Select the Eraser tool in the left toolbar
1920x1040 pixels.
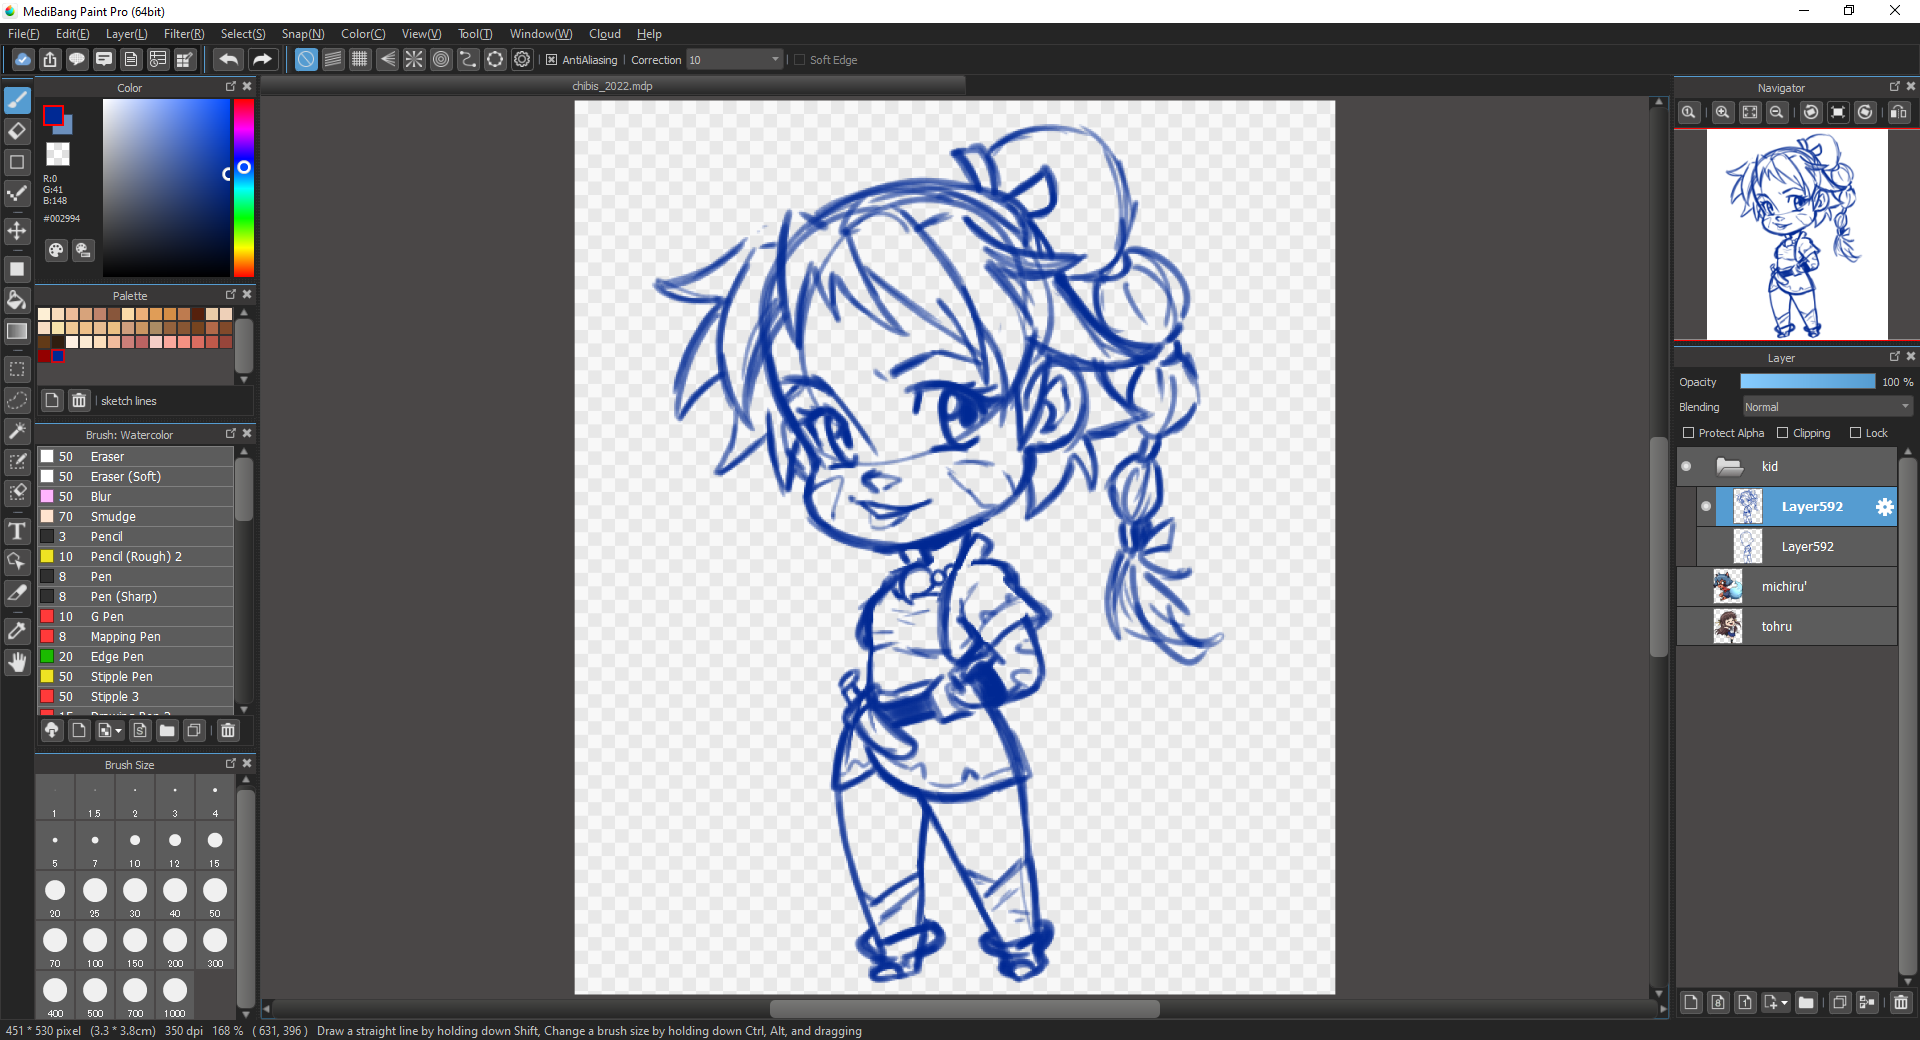[17, 131]
